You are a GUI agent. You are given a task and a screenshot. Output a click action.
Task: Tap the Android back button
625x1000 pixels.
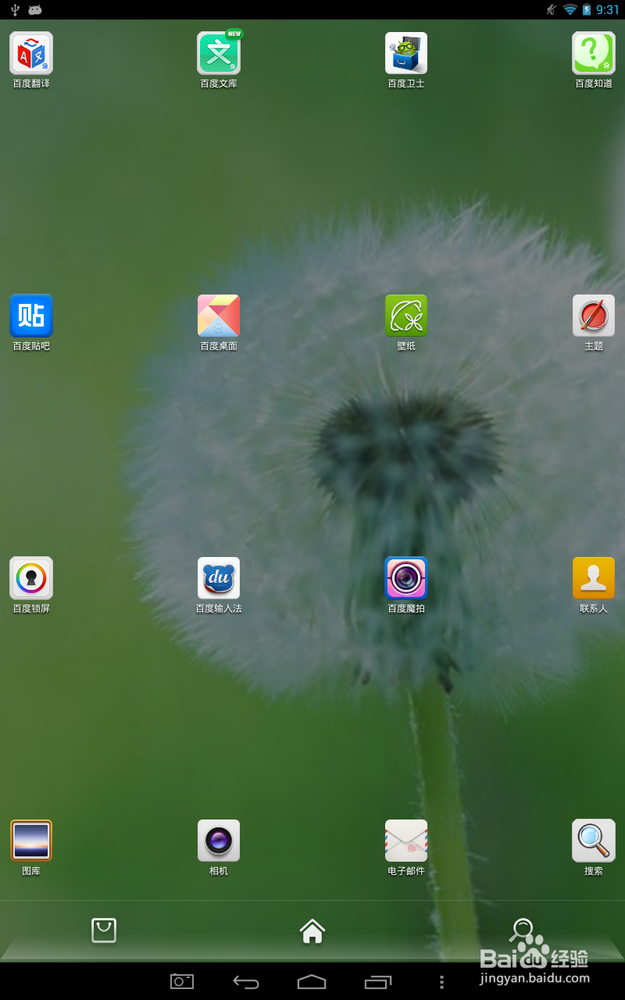[x=246, y=982]
